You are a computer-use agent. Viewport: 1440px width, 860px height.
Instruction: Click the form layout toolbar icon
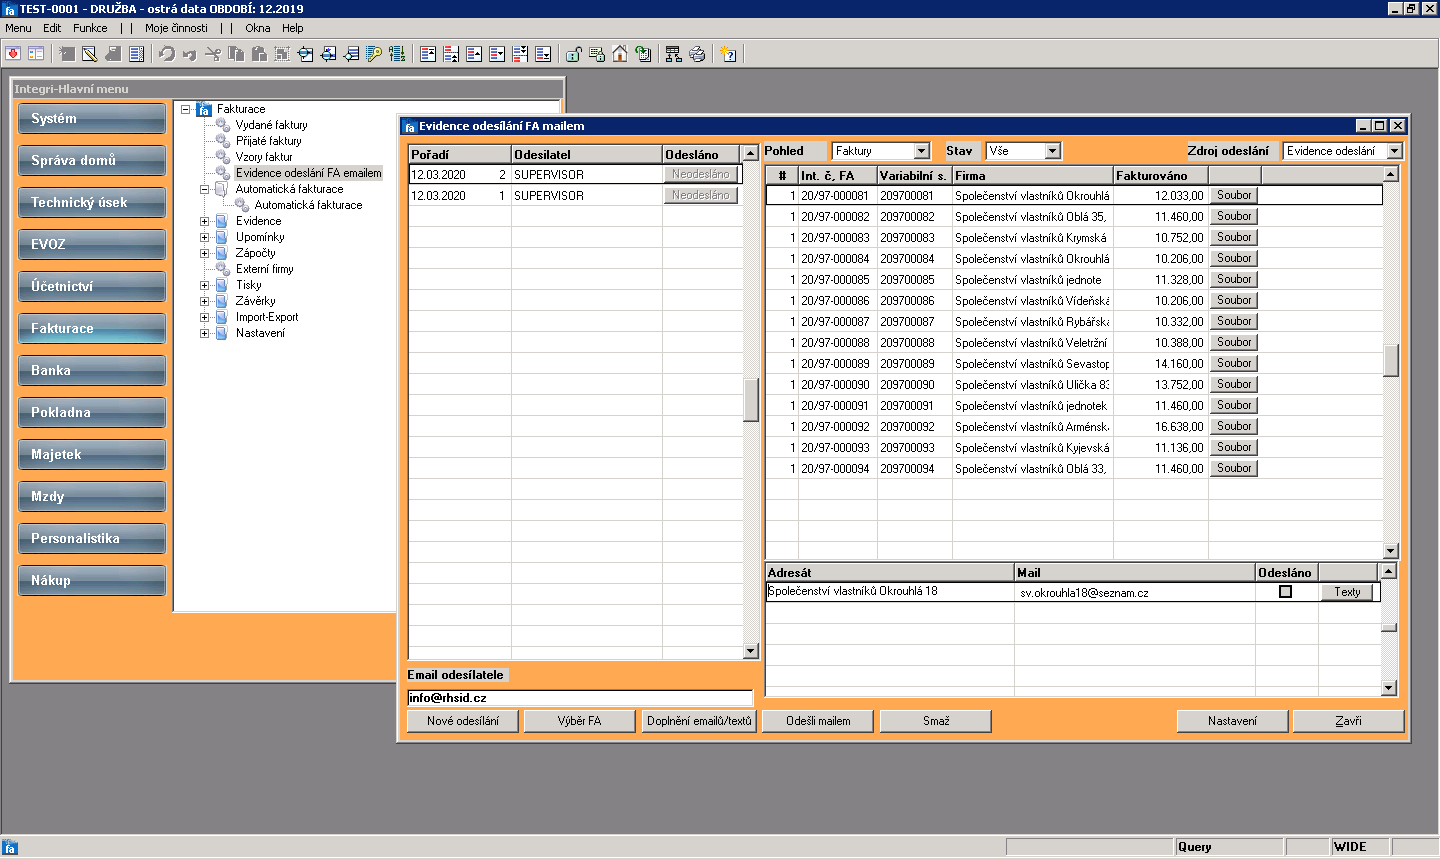click(x=36, y=54)
